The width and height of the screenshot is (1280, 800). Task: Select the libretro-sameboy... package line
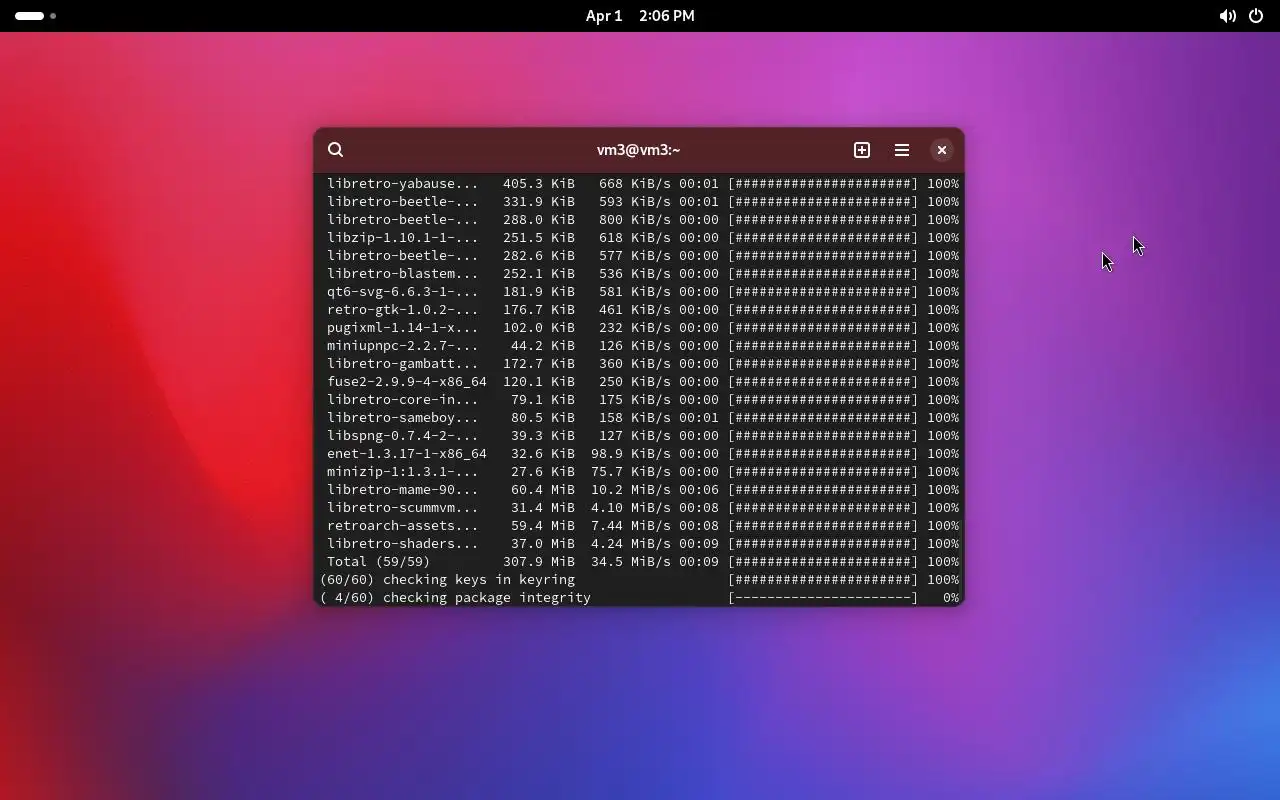(643, 418)
